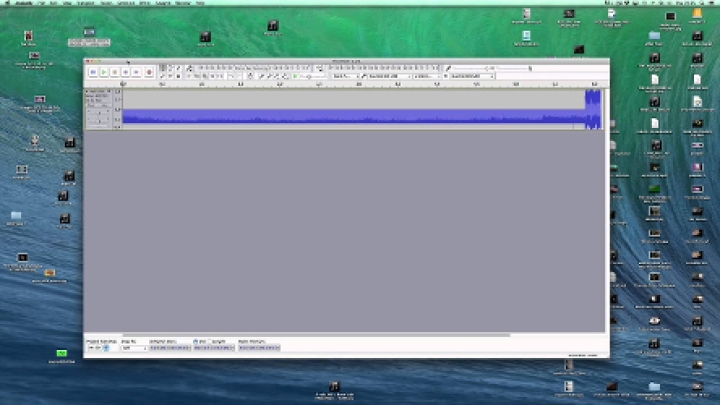Click the Stop transport button
This screenshot has width=720, height=405.
coord(115,72)
